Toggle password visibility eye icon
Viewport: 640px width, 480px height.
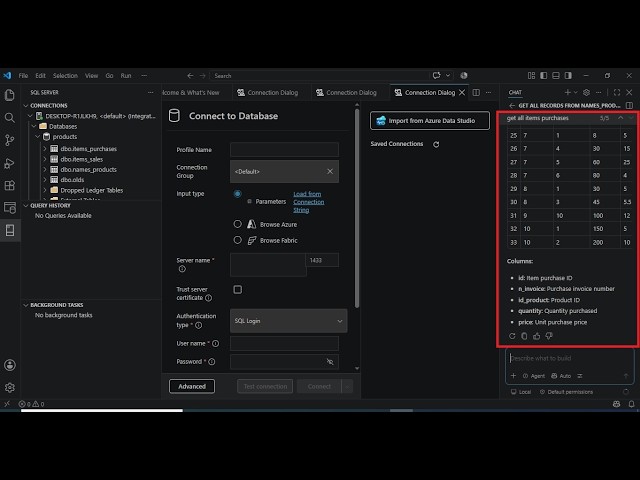click(x=330, y=362)
